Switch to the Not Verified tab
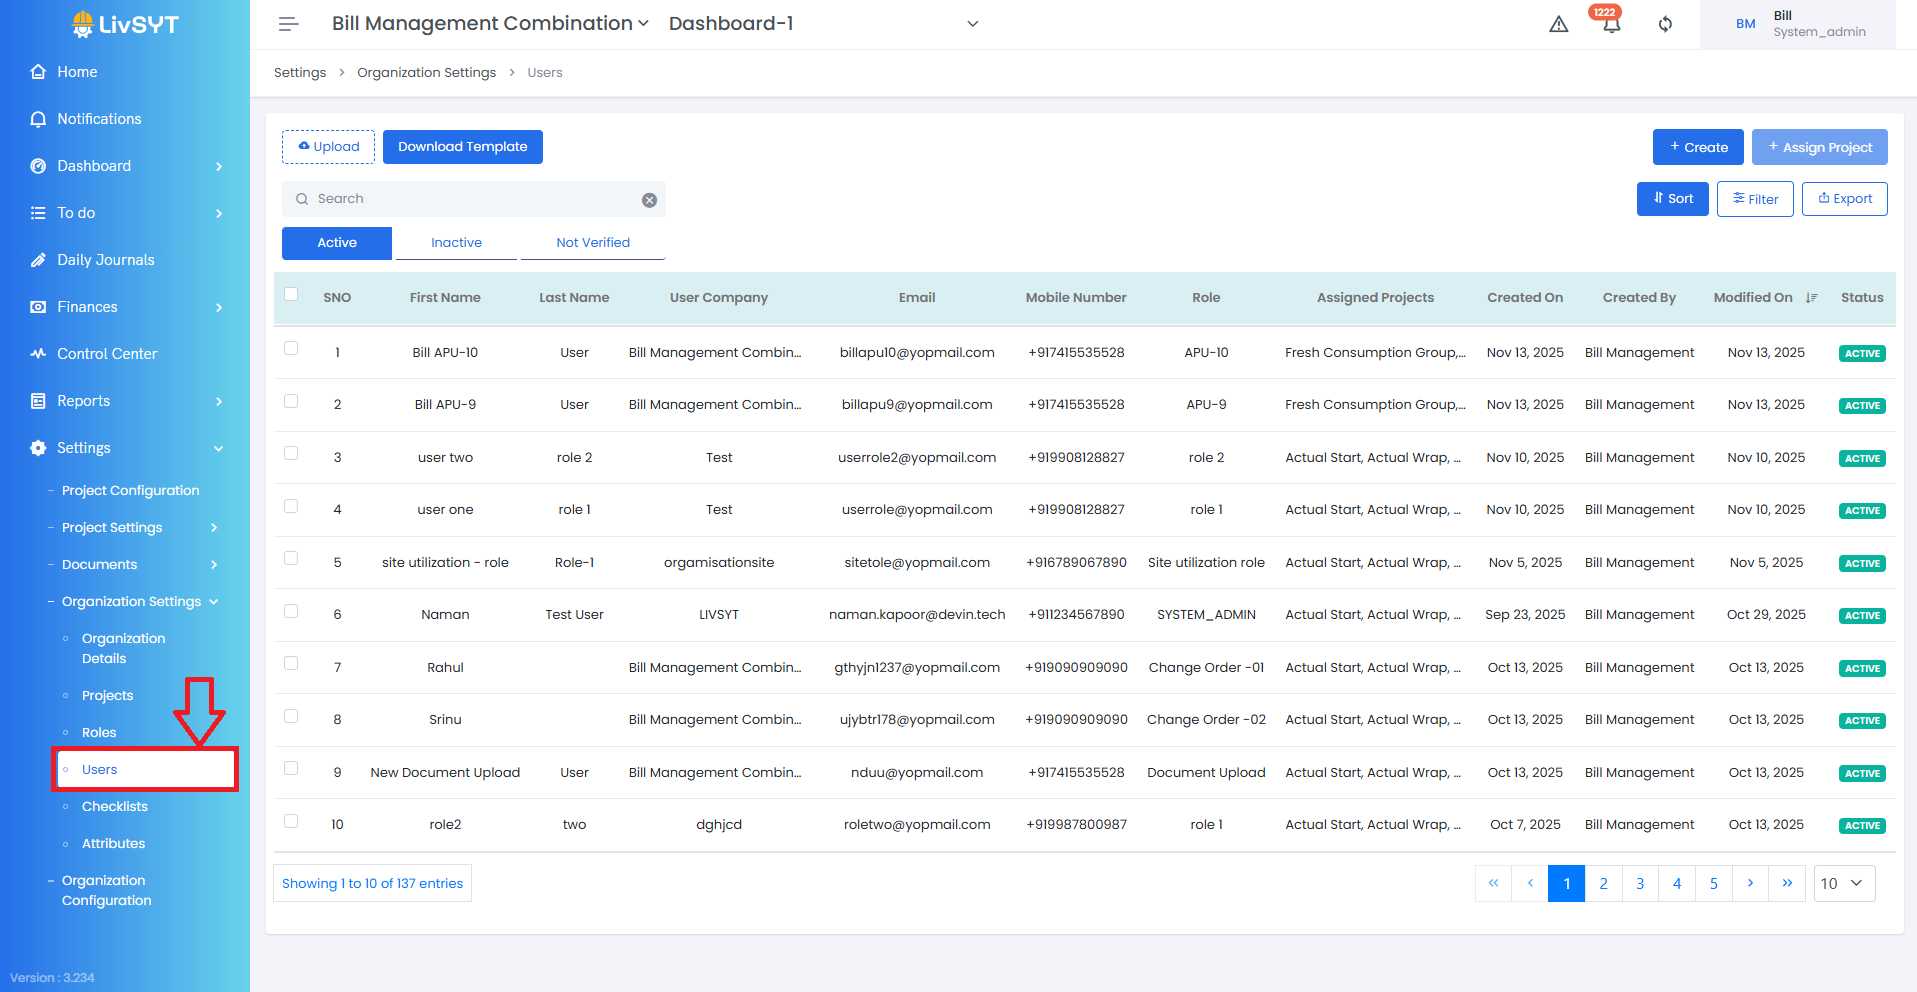The width and height of the screenshot is (1917, 992). pos(593,243)
